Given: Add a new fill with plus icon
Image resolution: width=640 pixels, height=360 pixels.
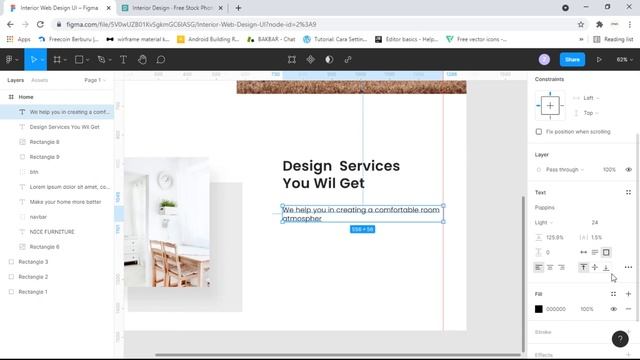Looking at the screenshot, I should pos(628,294).
